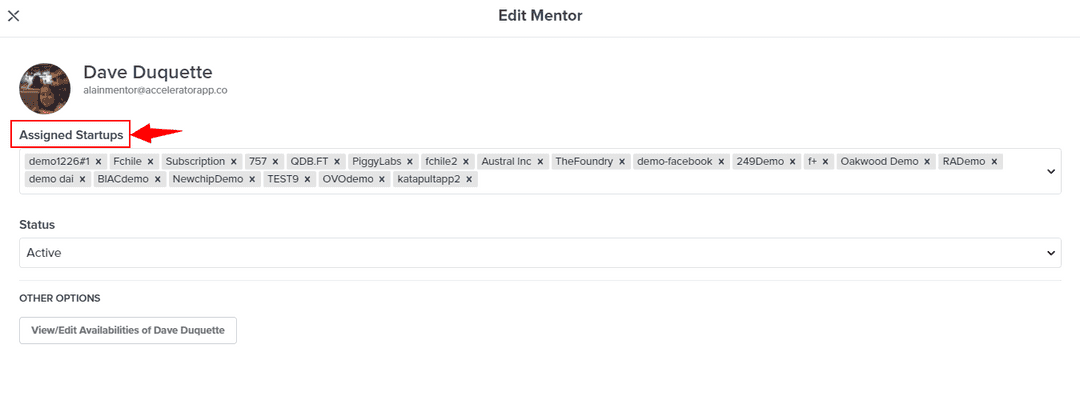Remove the Fchile startup tag
This screenshot has width=1080, height=400.
[x=151, y=161]
